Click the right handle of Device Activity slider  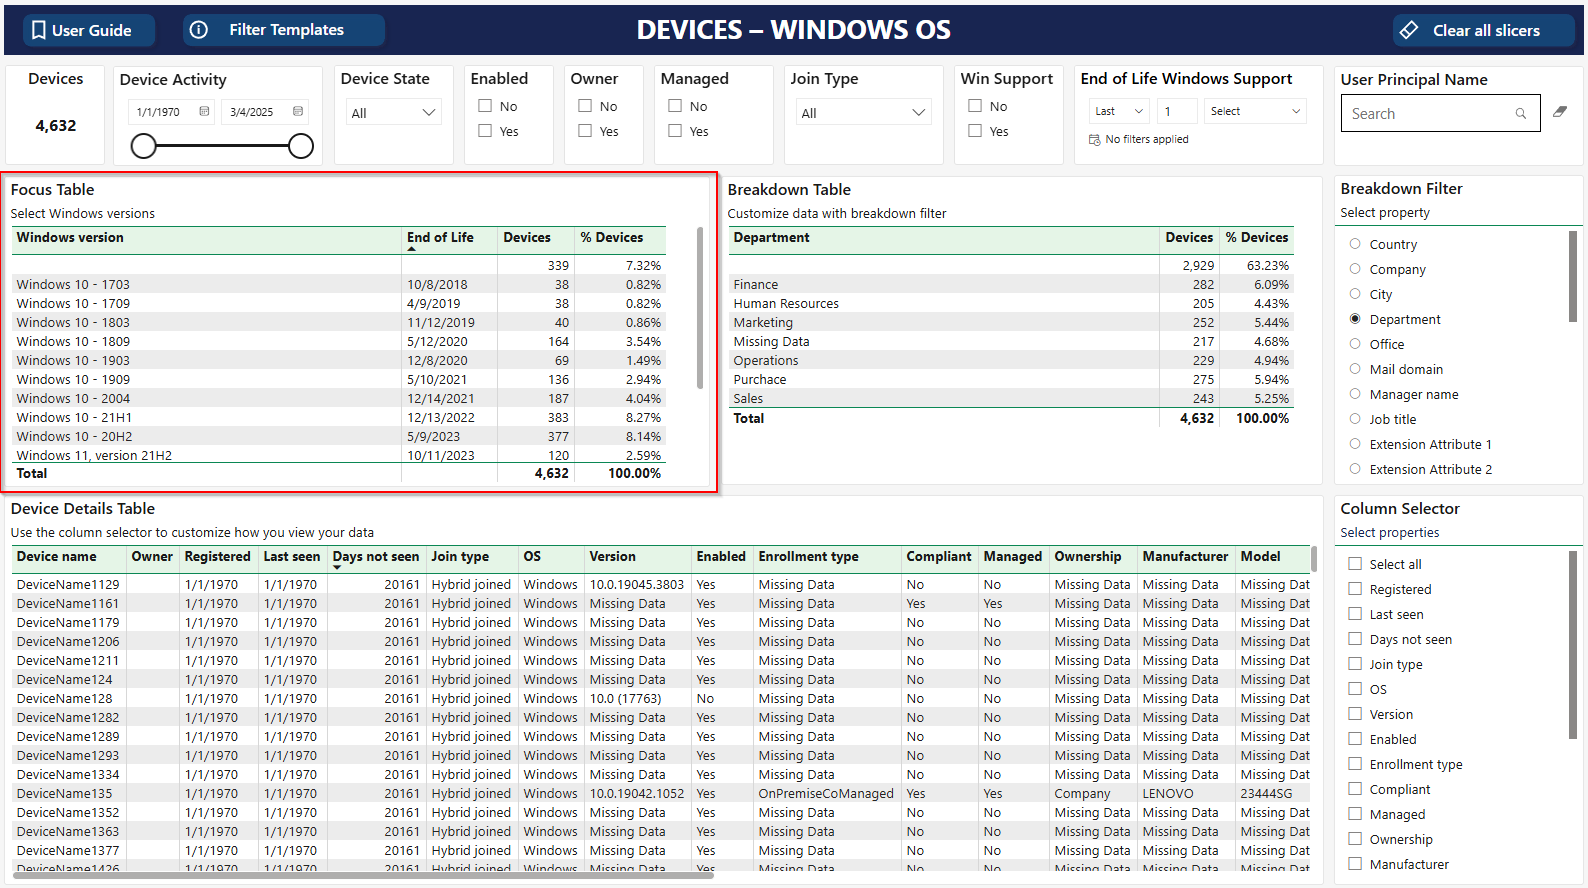click(301, 147)
